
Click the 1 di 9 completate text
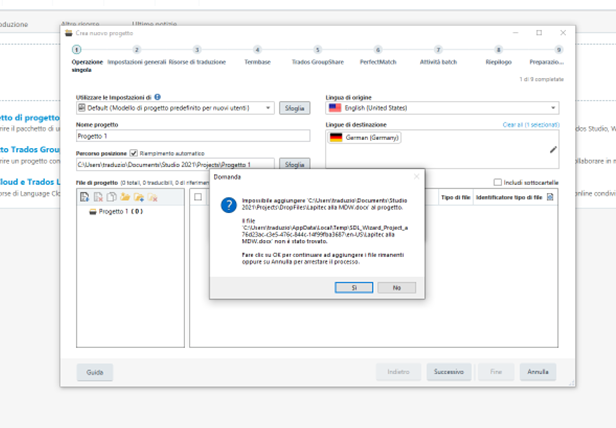tap(541, 79)
